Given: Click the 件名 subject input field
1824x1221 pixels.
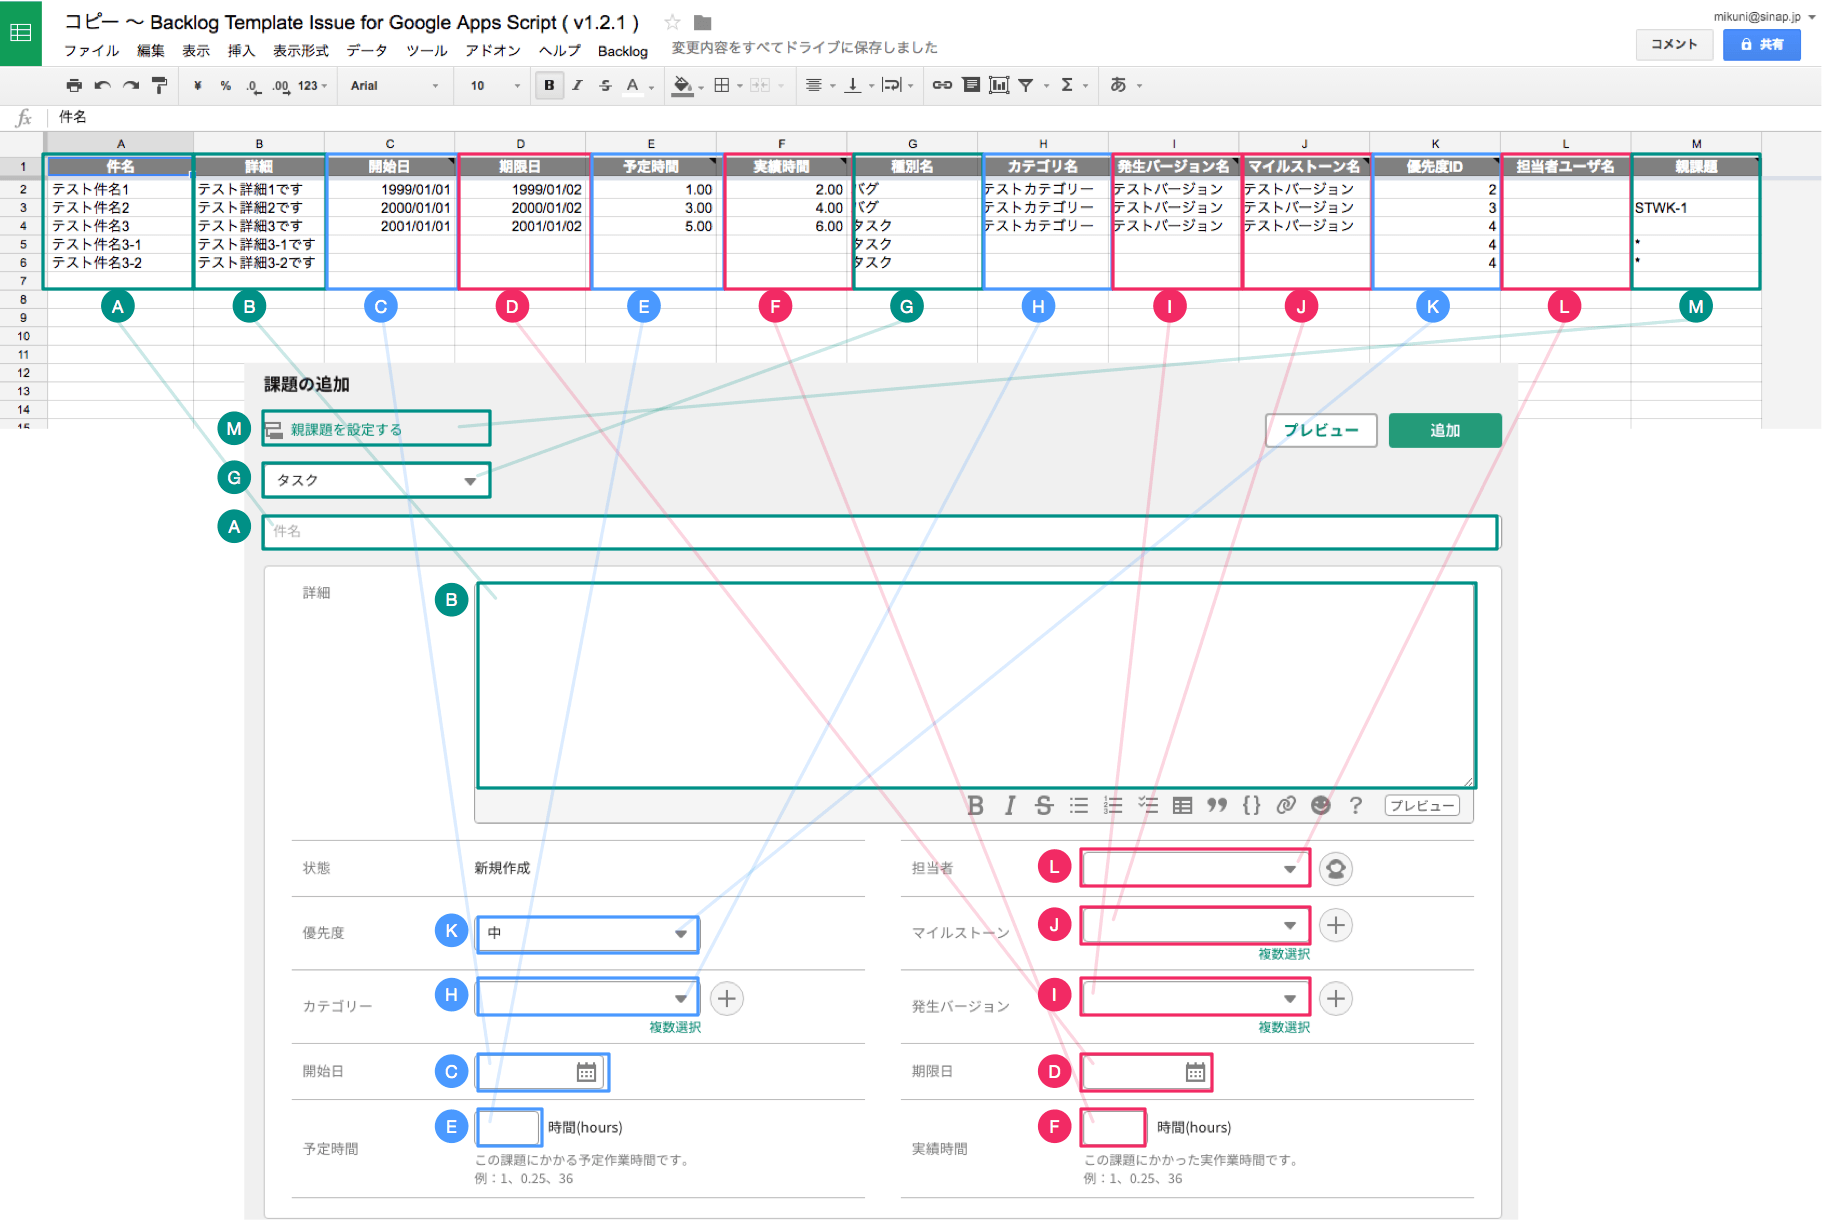Looking at the screenshot, I should tap(880, 532).
